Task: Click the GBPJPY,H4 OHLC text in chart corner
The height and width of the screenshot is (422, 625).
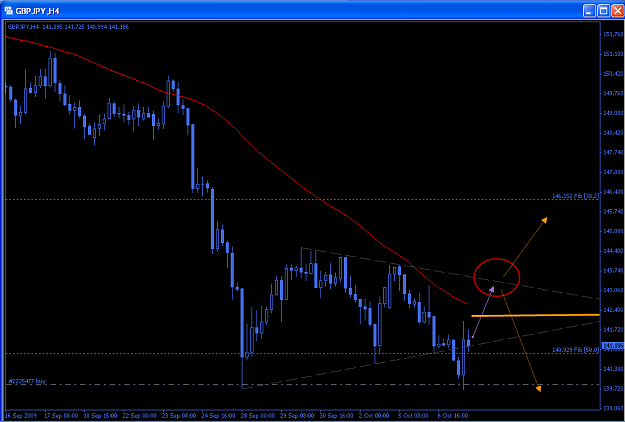Action: click(68, 27)
